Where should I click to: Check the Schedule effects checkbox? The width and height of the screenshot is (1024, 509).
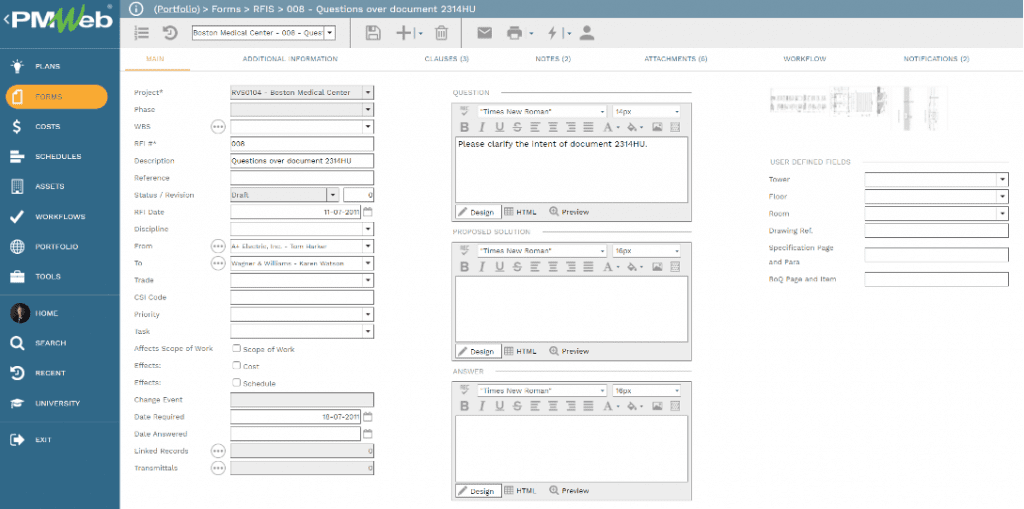click(237, 382)
